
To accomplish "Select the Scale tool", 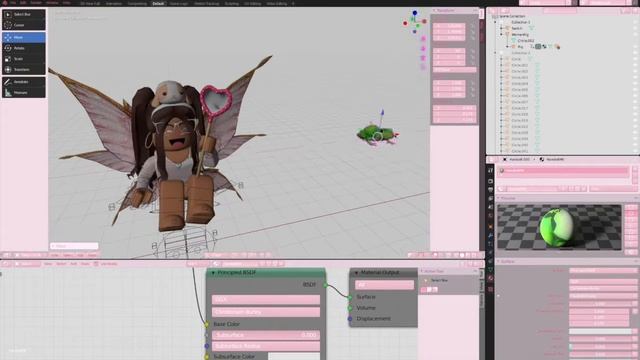I will pos(24,59).
